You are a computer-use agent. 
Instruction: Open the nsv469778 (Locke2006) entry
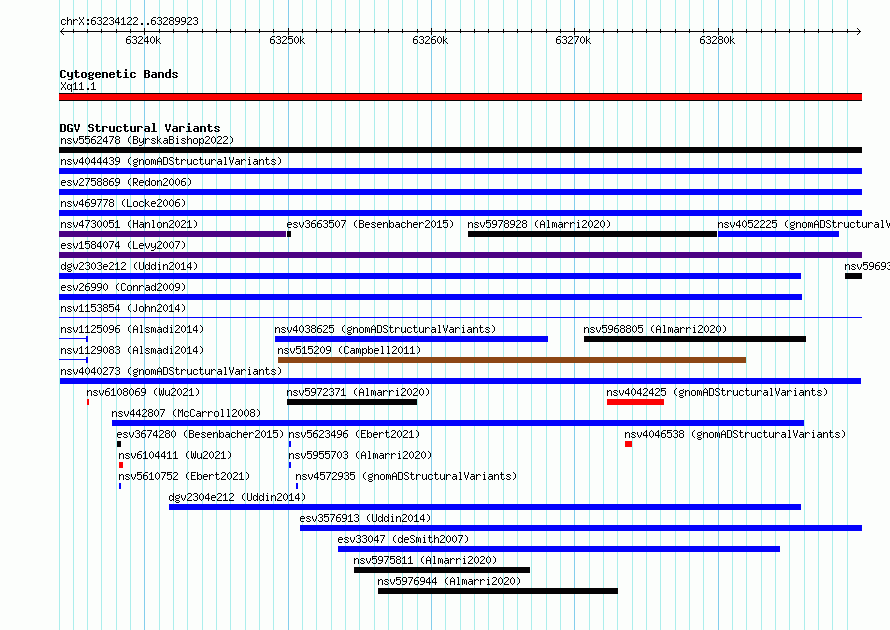pos(123,203)
